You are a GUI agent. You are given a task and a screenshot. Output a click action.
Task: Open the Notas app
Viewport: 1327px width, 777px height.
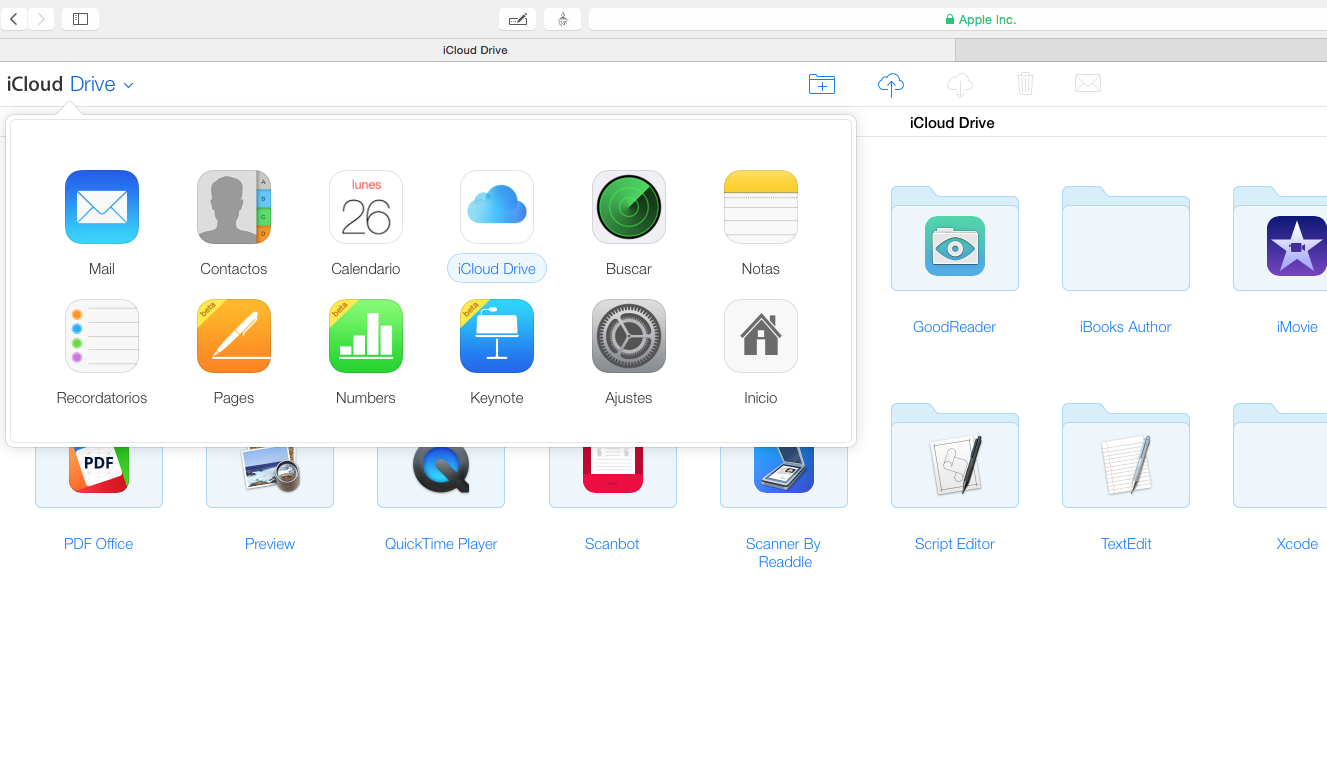[x=761, y=207]
